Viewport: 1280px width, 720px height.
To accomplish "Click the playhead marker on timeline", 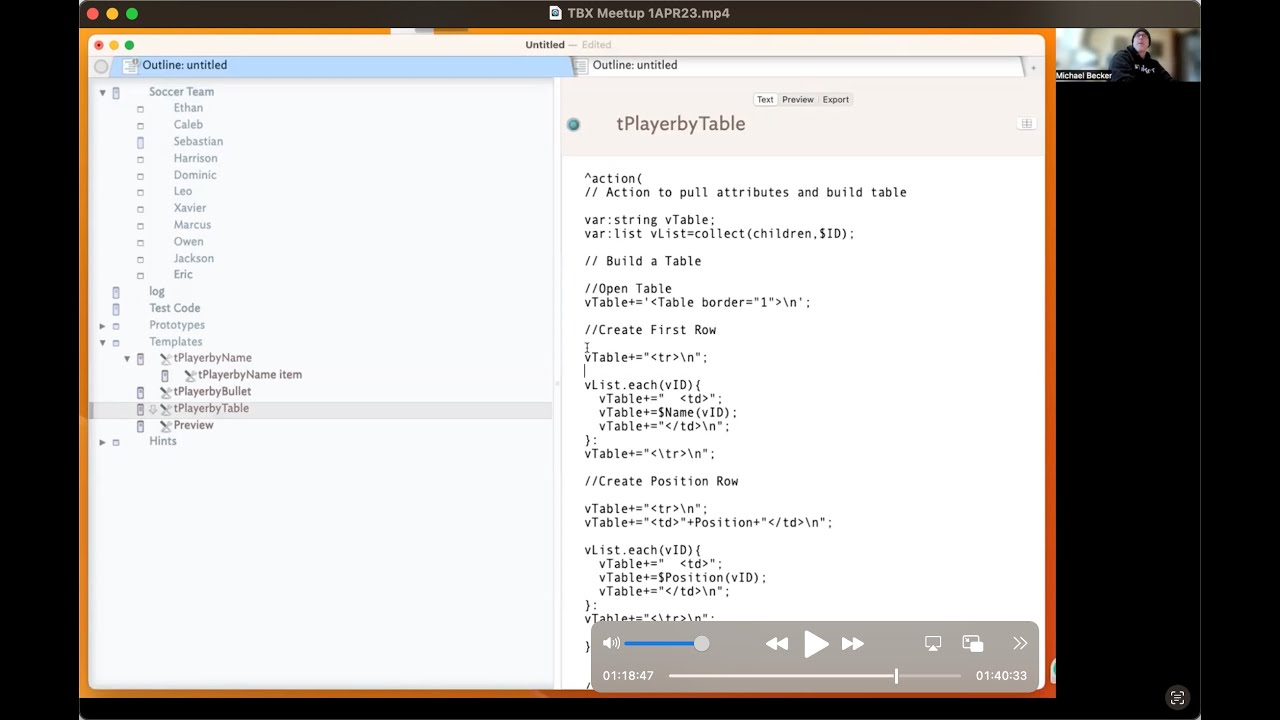I will 896,676.
